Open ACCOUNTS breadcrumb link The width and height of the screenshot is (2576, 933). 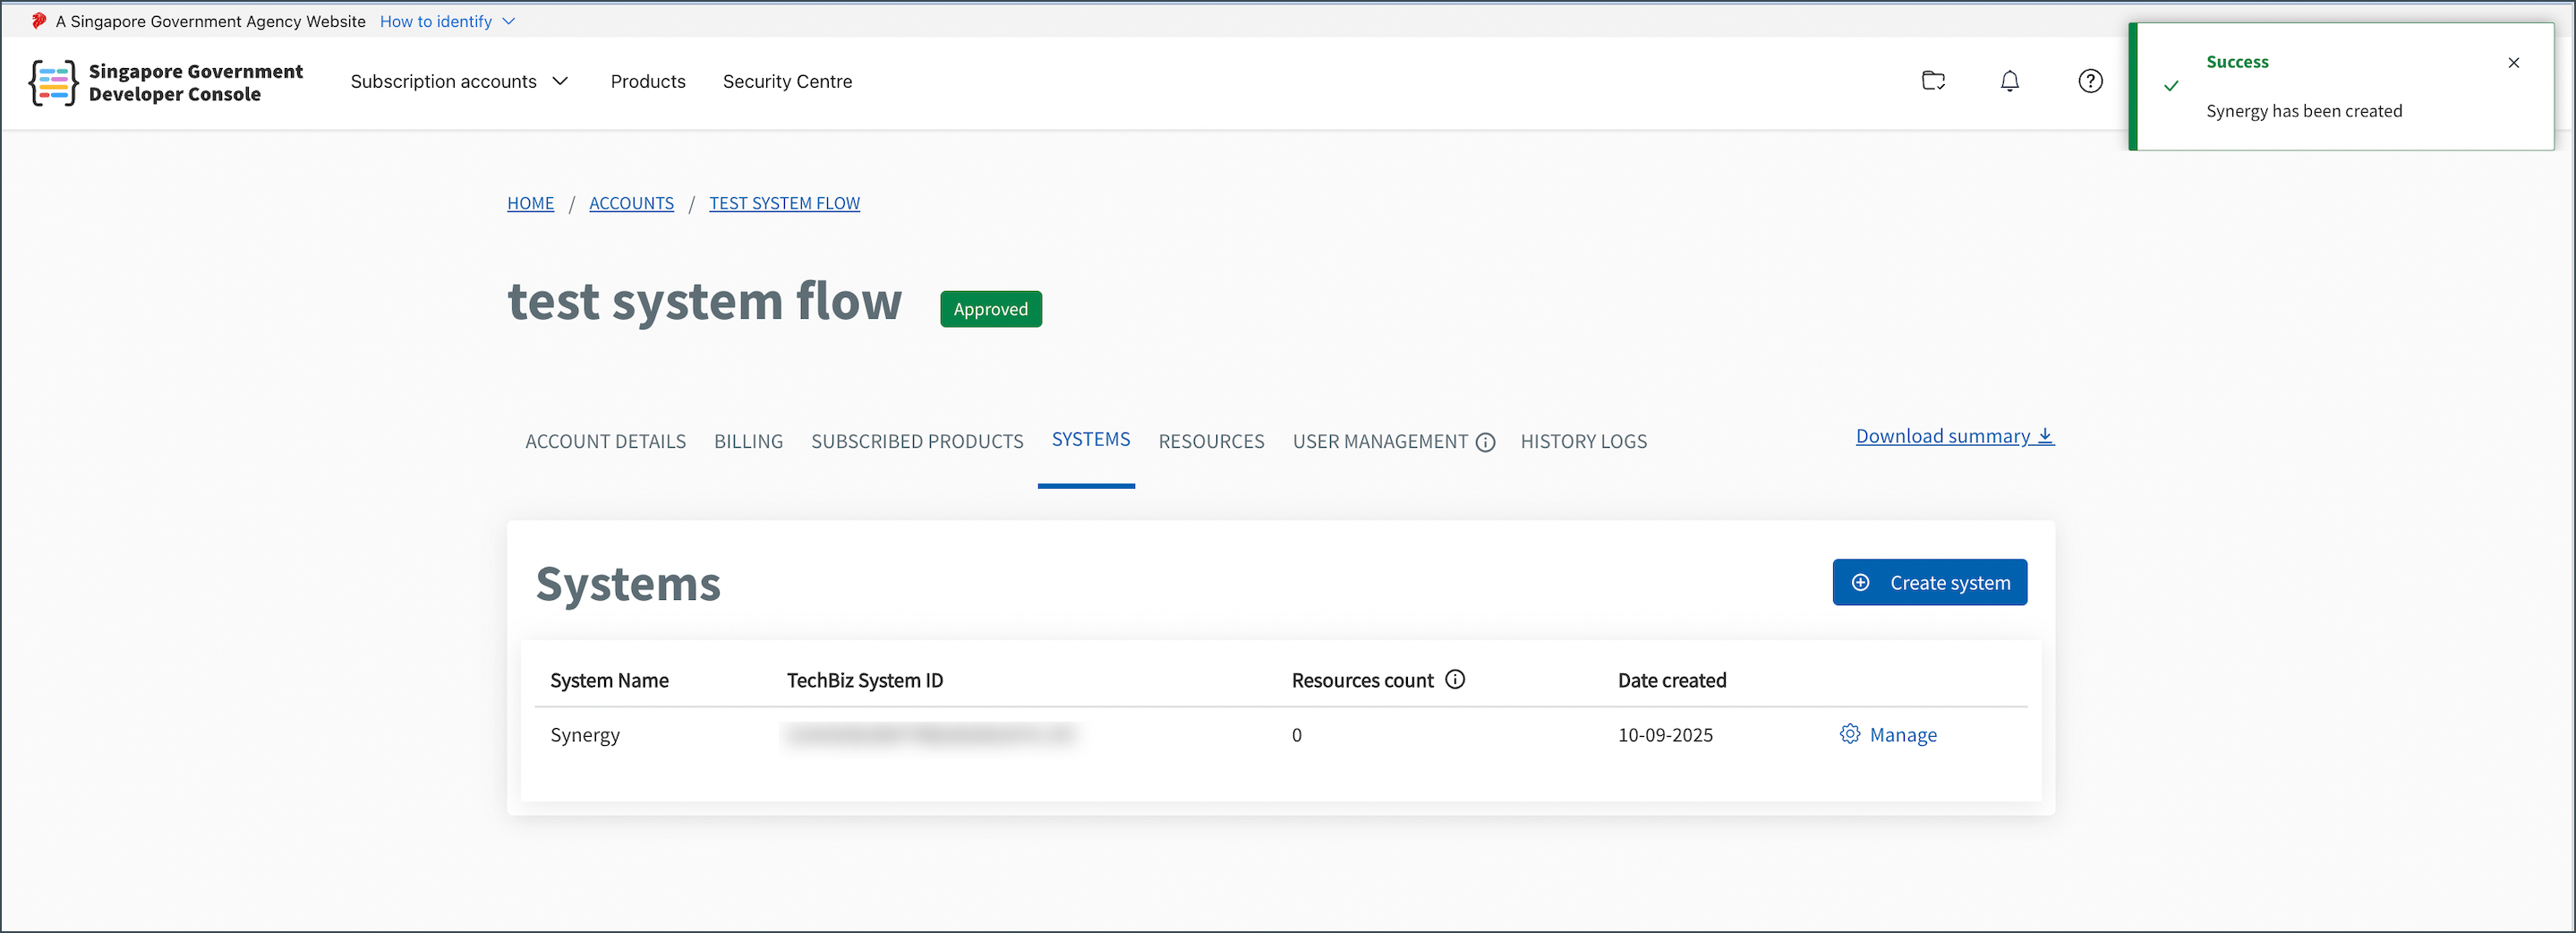coord(631,203)
